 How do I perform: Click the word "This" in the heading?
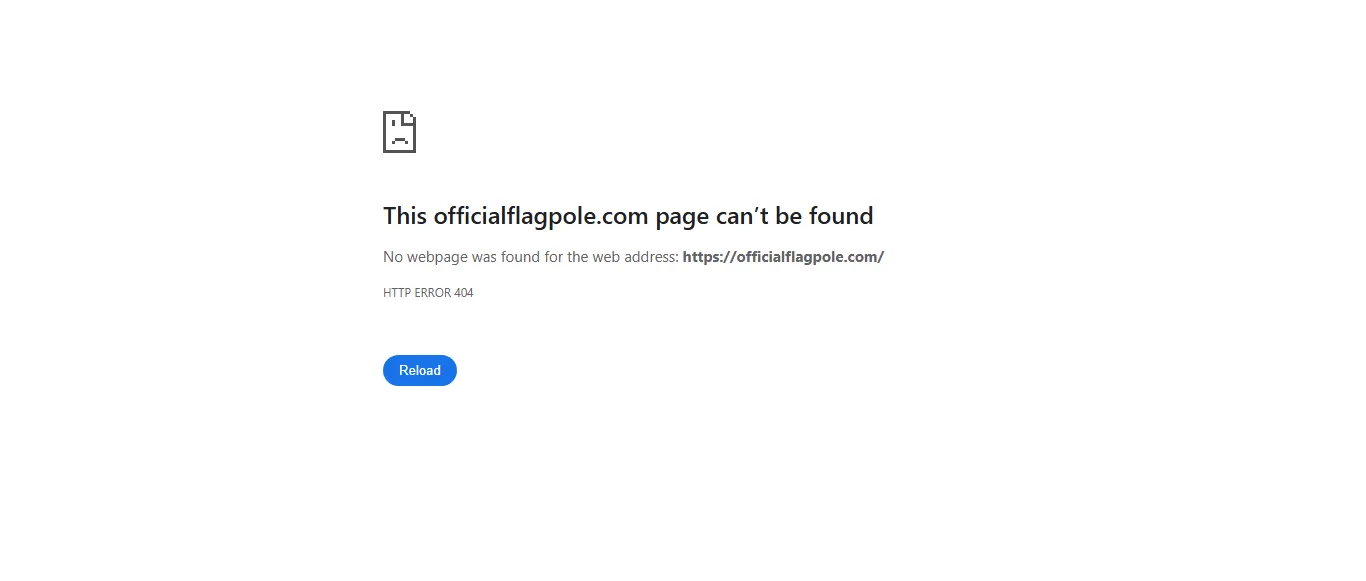pos(405,216)
